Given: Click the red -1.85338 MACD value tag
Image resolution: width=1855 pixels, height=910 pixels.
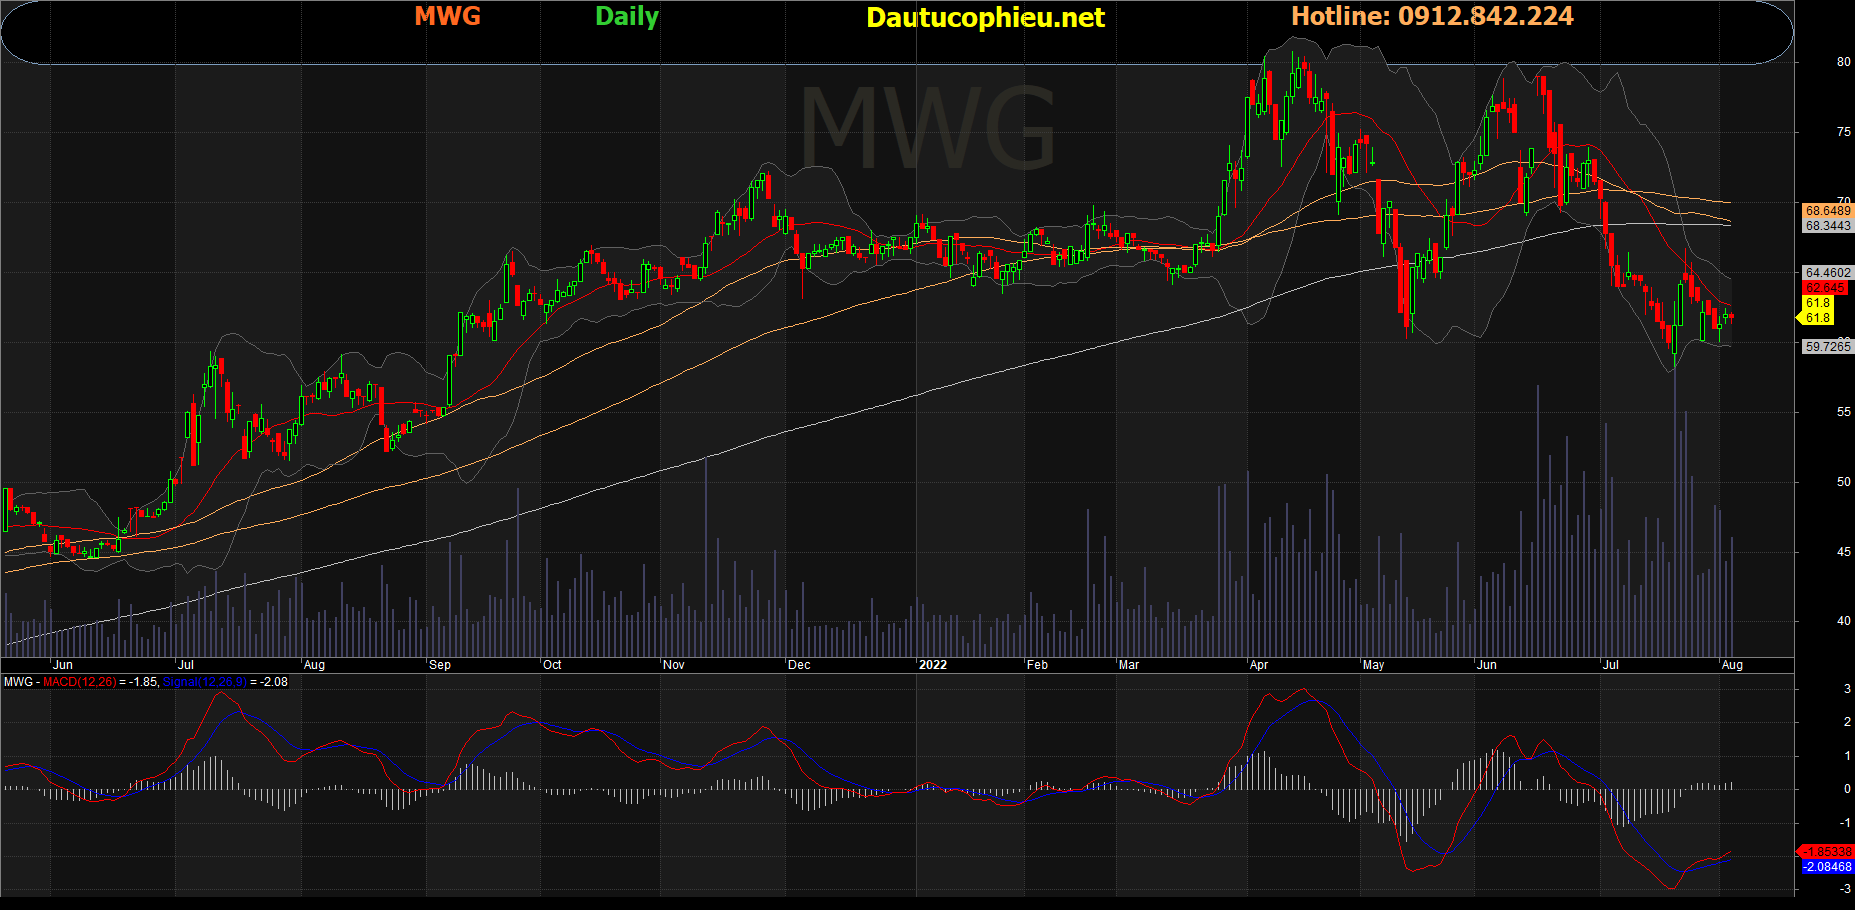Looking at the screenshot, I should point(1827,852).
